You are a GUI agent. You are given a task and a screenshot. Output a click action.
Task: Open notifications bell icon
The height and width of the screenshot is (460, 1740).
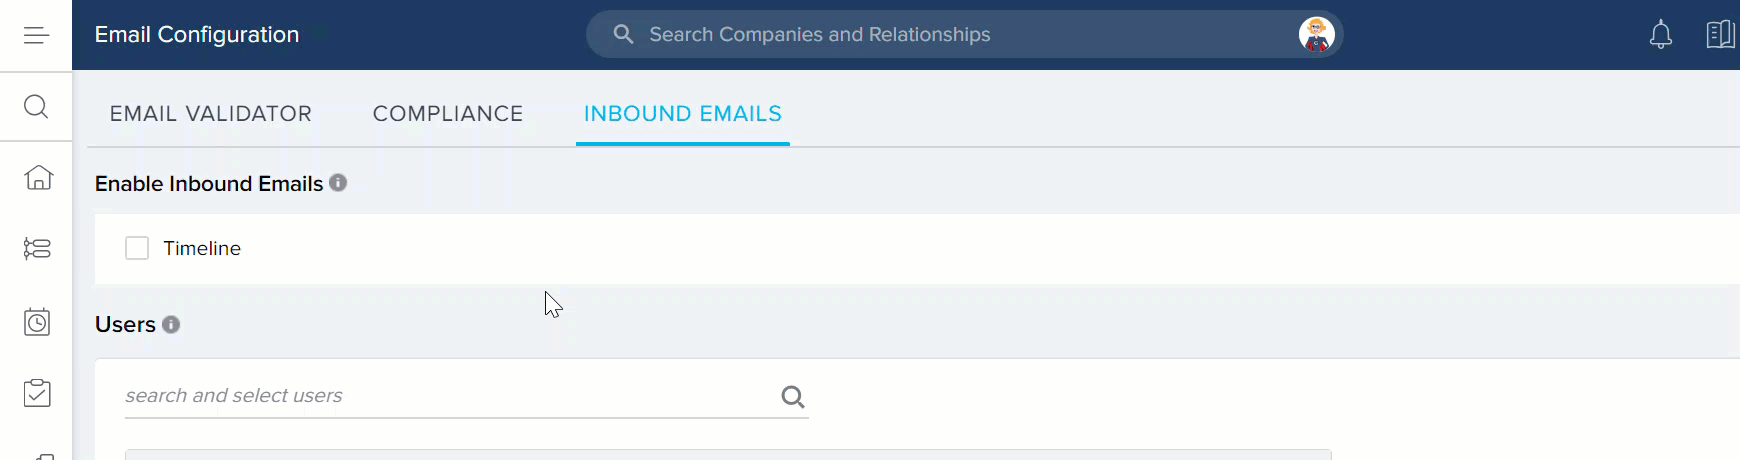[x=1660, y=35]
